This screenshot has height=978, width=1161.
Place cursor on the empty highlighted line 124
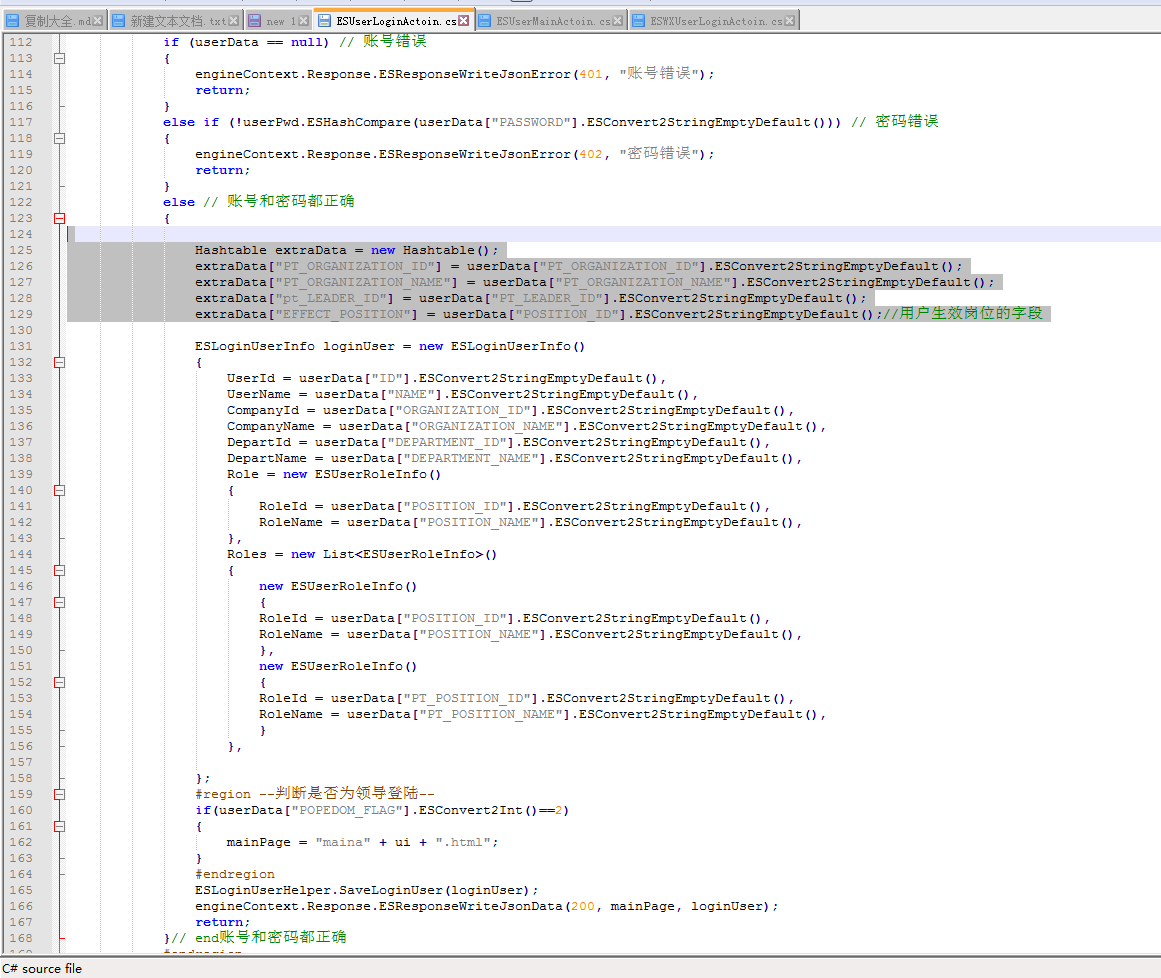click(615, 235)
